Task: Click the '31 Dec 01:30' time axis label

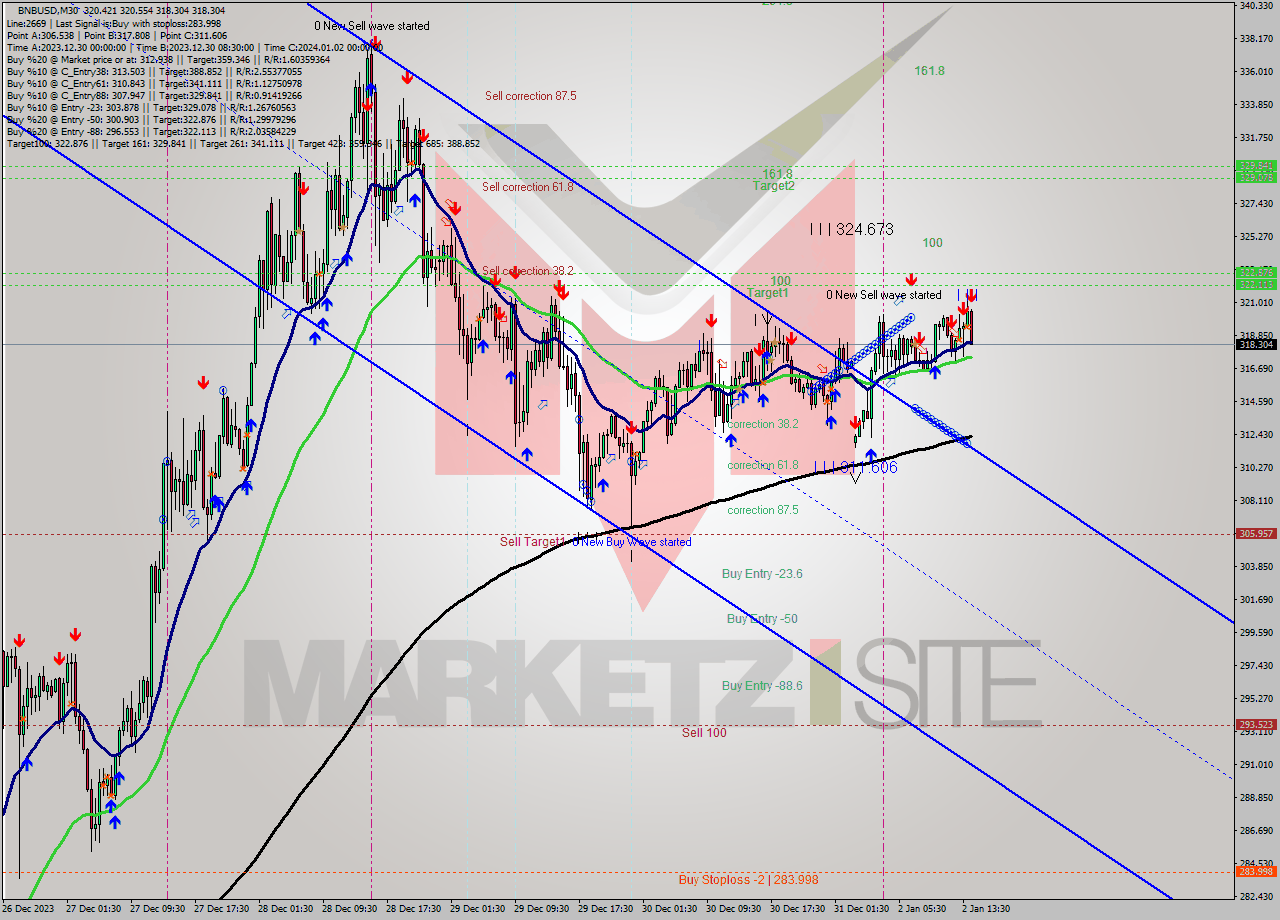Action: pos(862,909)
